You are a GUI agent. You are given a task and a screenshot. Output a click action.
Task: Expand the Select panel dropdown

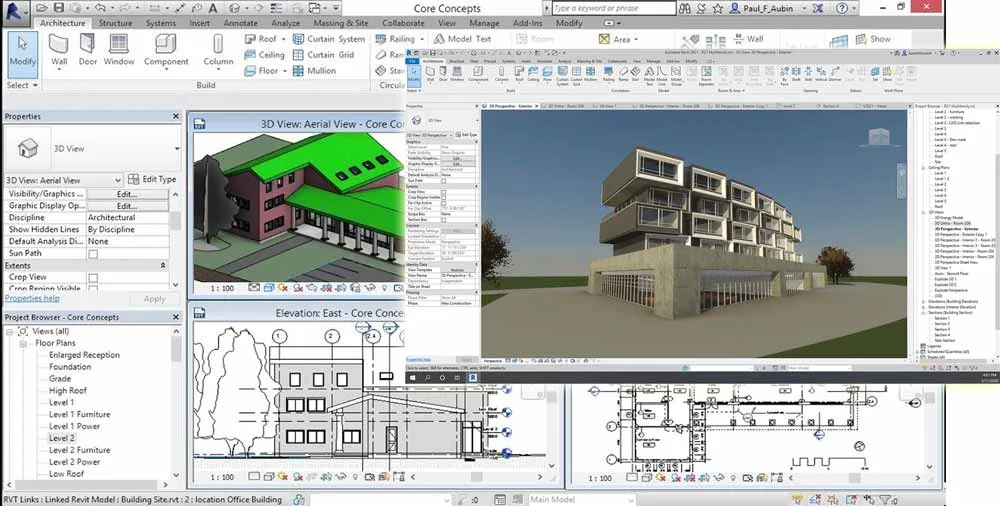pos(22,85)
